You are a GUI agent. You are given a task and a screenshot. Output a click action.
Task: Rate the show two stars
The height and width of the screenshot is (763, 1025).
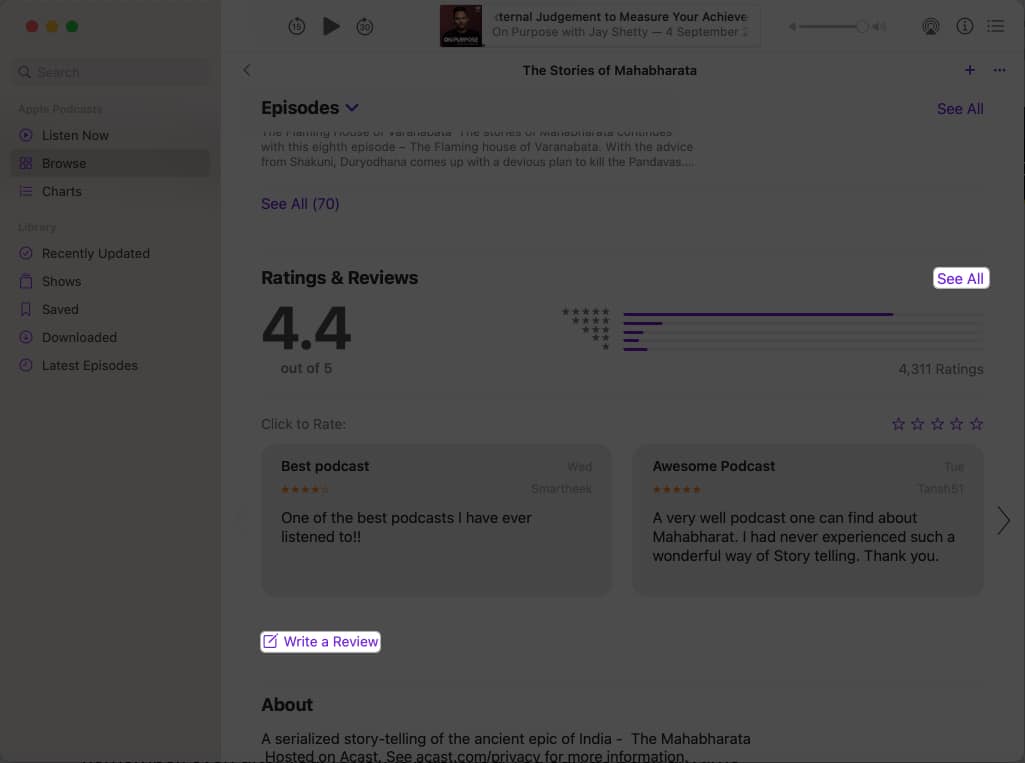point(918,424)
